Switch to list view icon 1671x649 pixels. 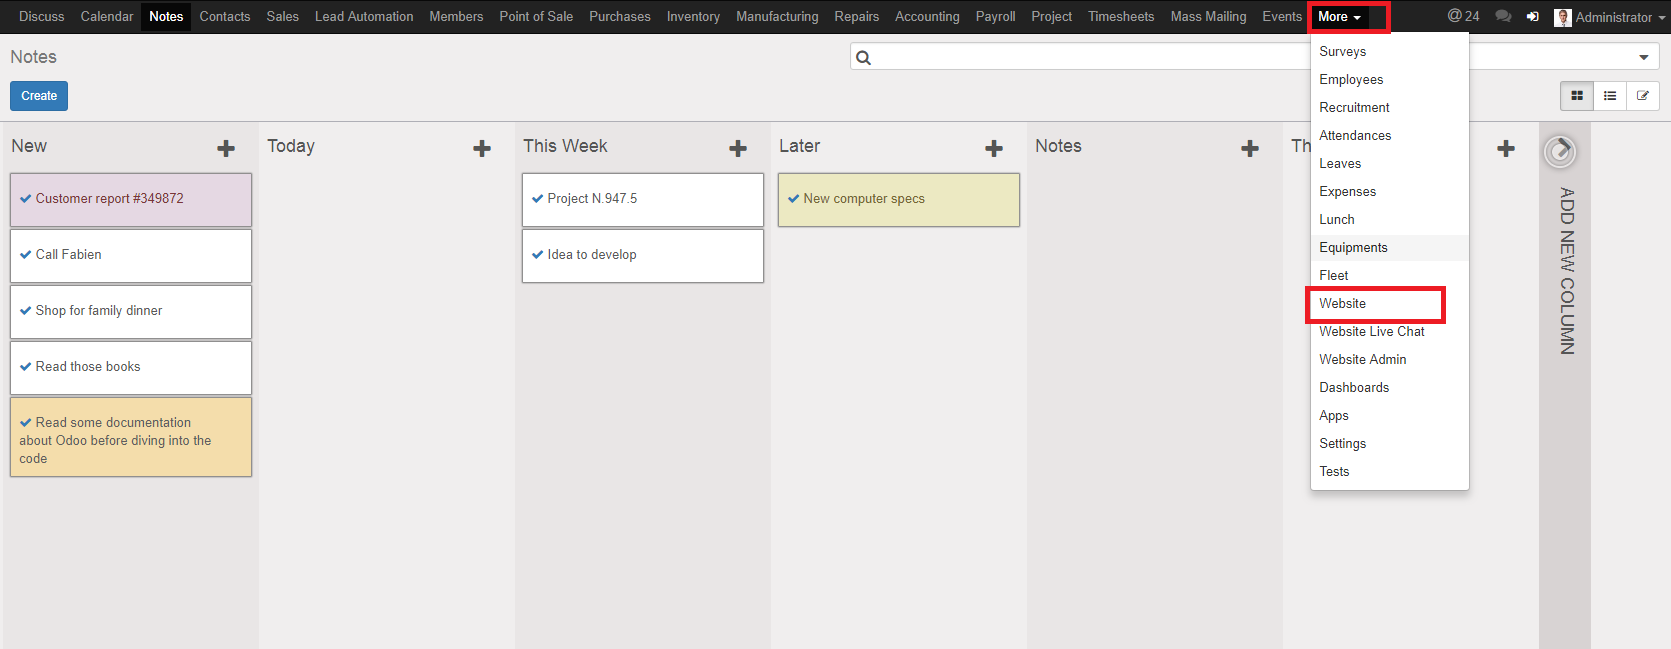coord(1610,96)
